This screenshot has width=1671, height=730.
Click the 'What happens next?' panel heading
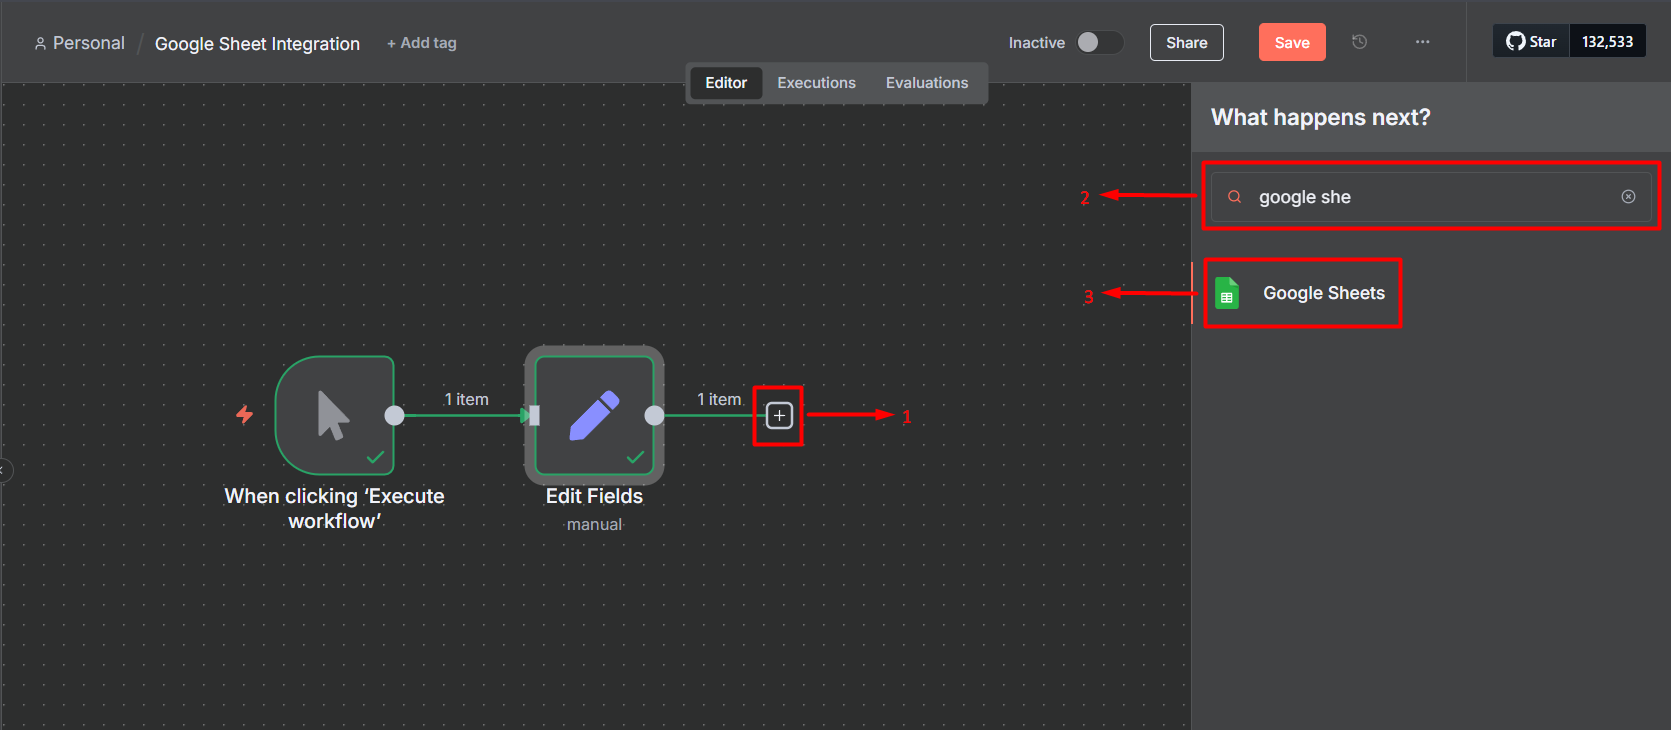coord(1320,117)
